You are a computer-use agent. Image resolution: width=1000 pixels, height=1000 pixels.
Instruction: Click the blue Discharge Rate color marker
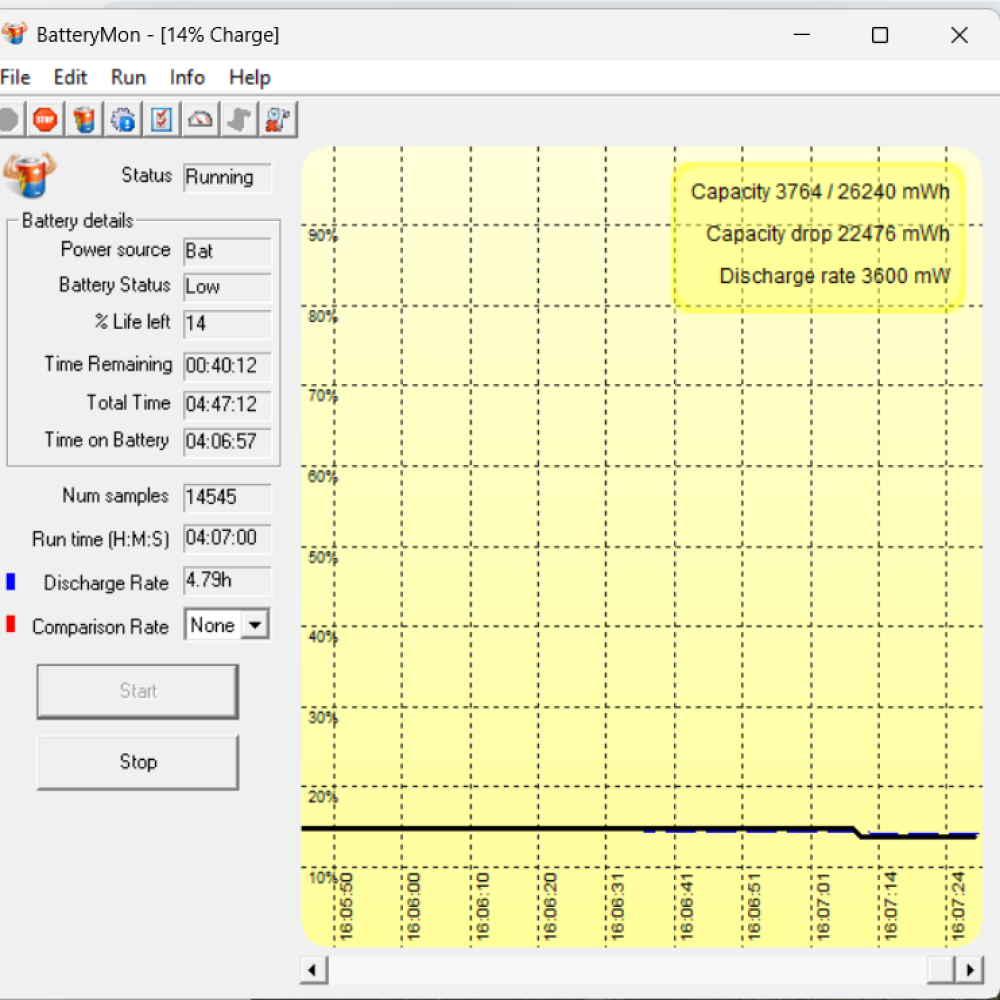coord(10,582)
